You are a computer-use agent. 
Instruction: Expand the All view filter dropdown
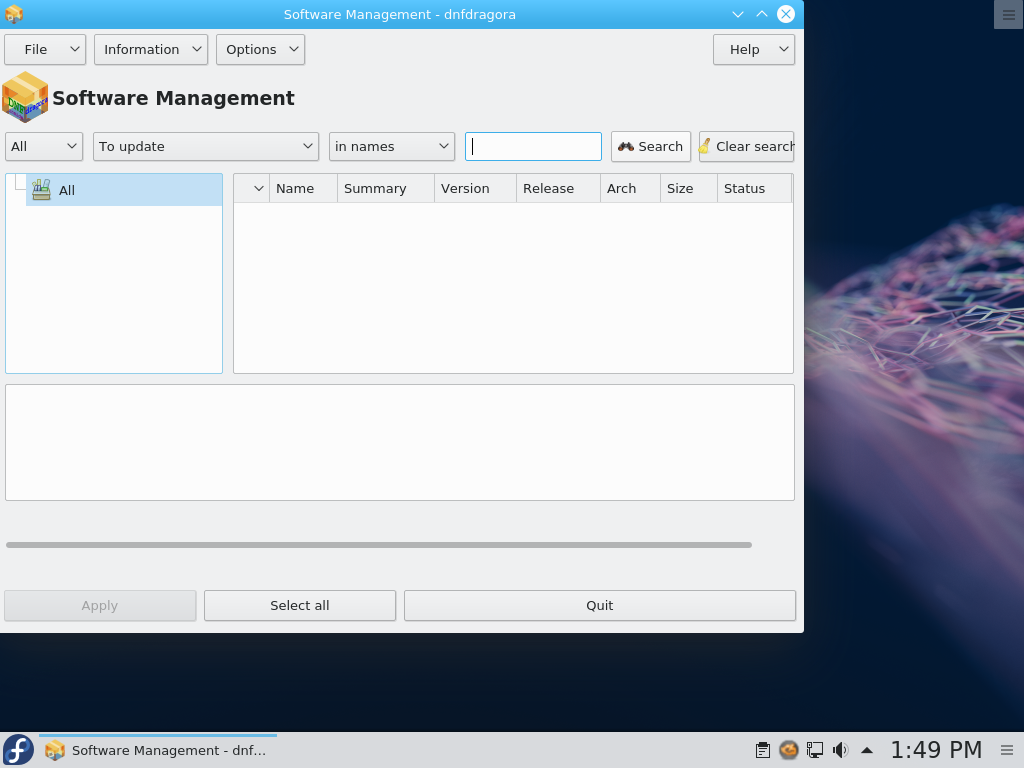click(x=44, y=146)
